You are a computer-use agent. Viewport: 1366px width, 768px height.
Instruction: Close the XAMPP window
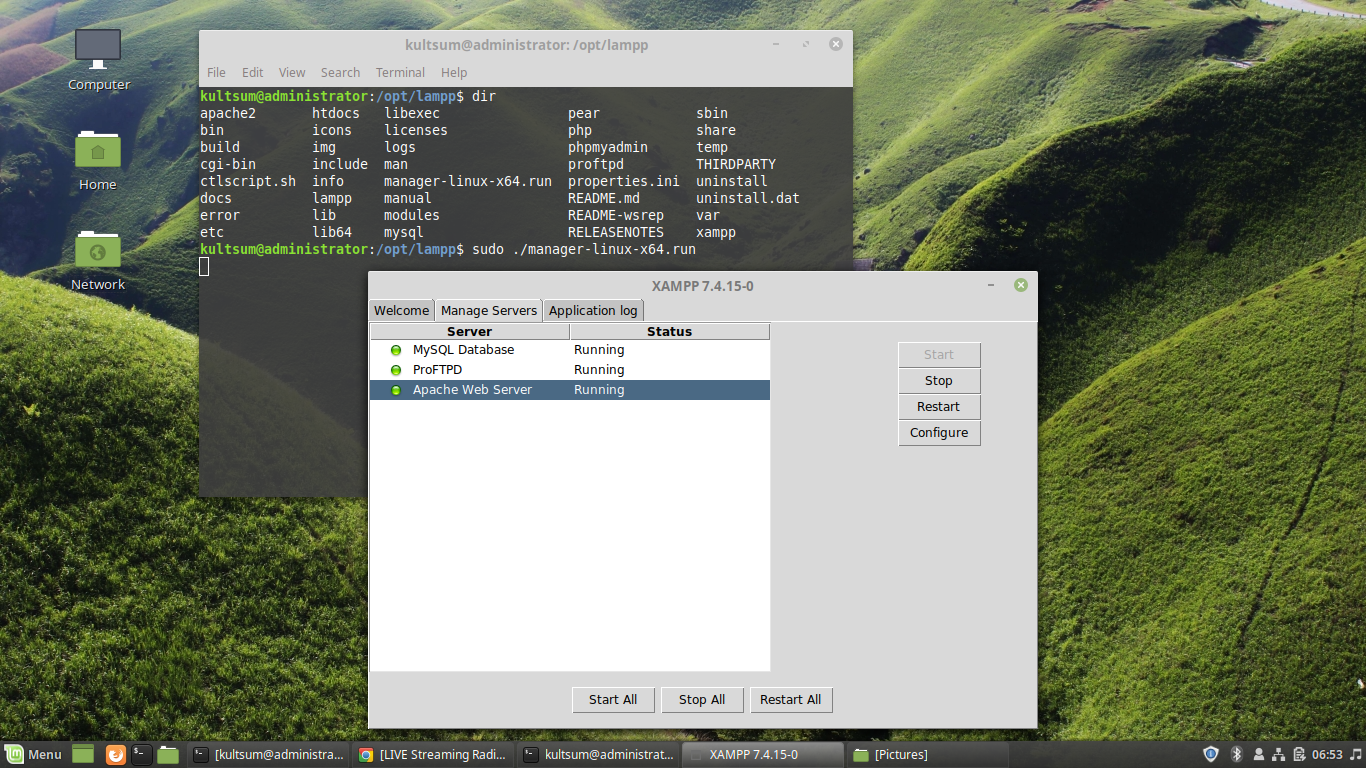[x=1021, y=285]
